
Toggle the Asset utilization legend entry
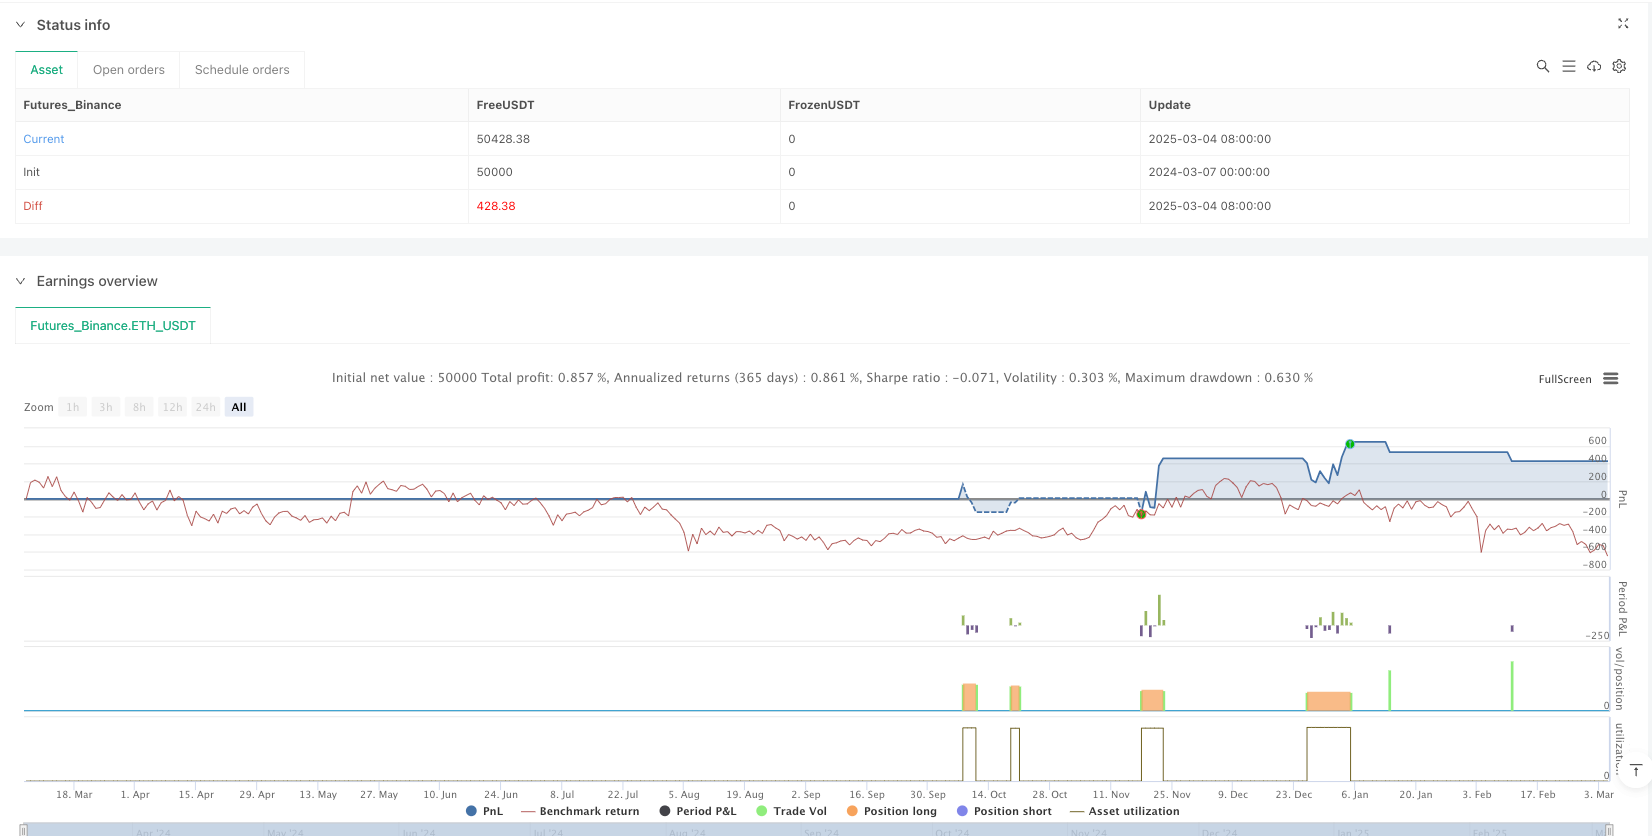[x=1125, y=811]
